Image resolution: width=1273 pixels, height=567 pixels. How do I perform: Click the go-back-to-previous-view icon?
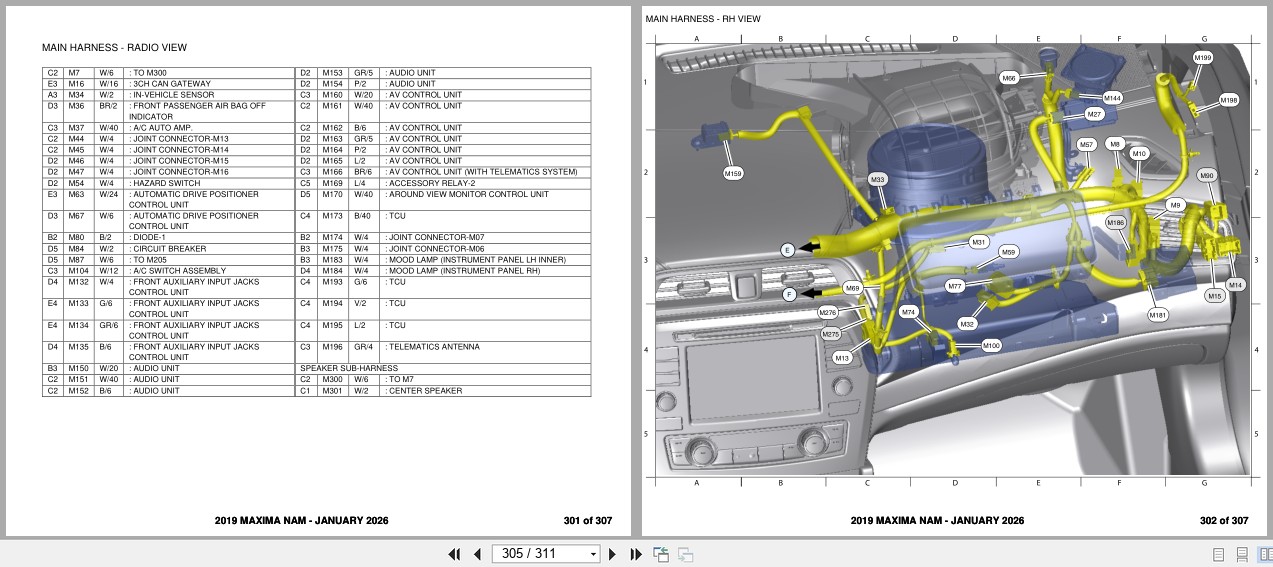pos(661,554)
